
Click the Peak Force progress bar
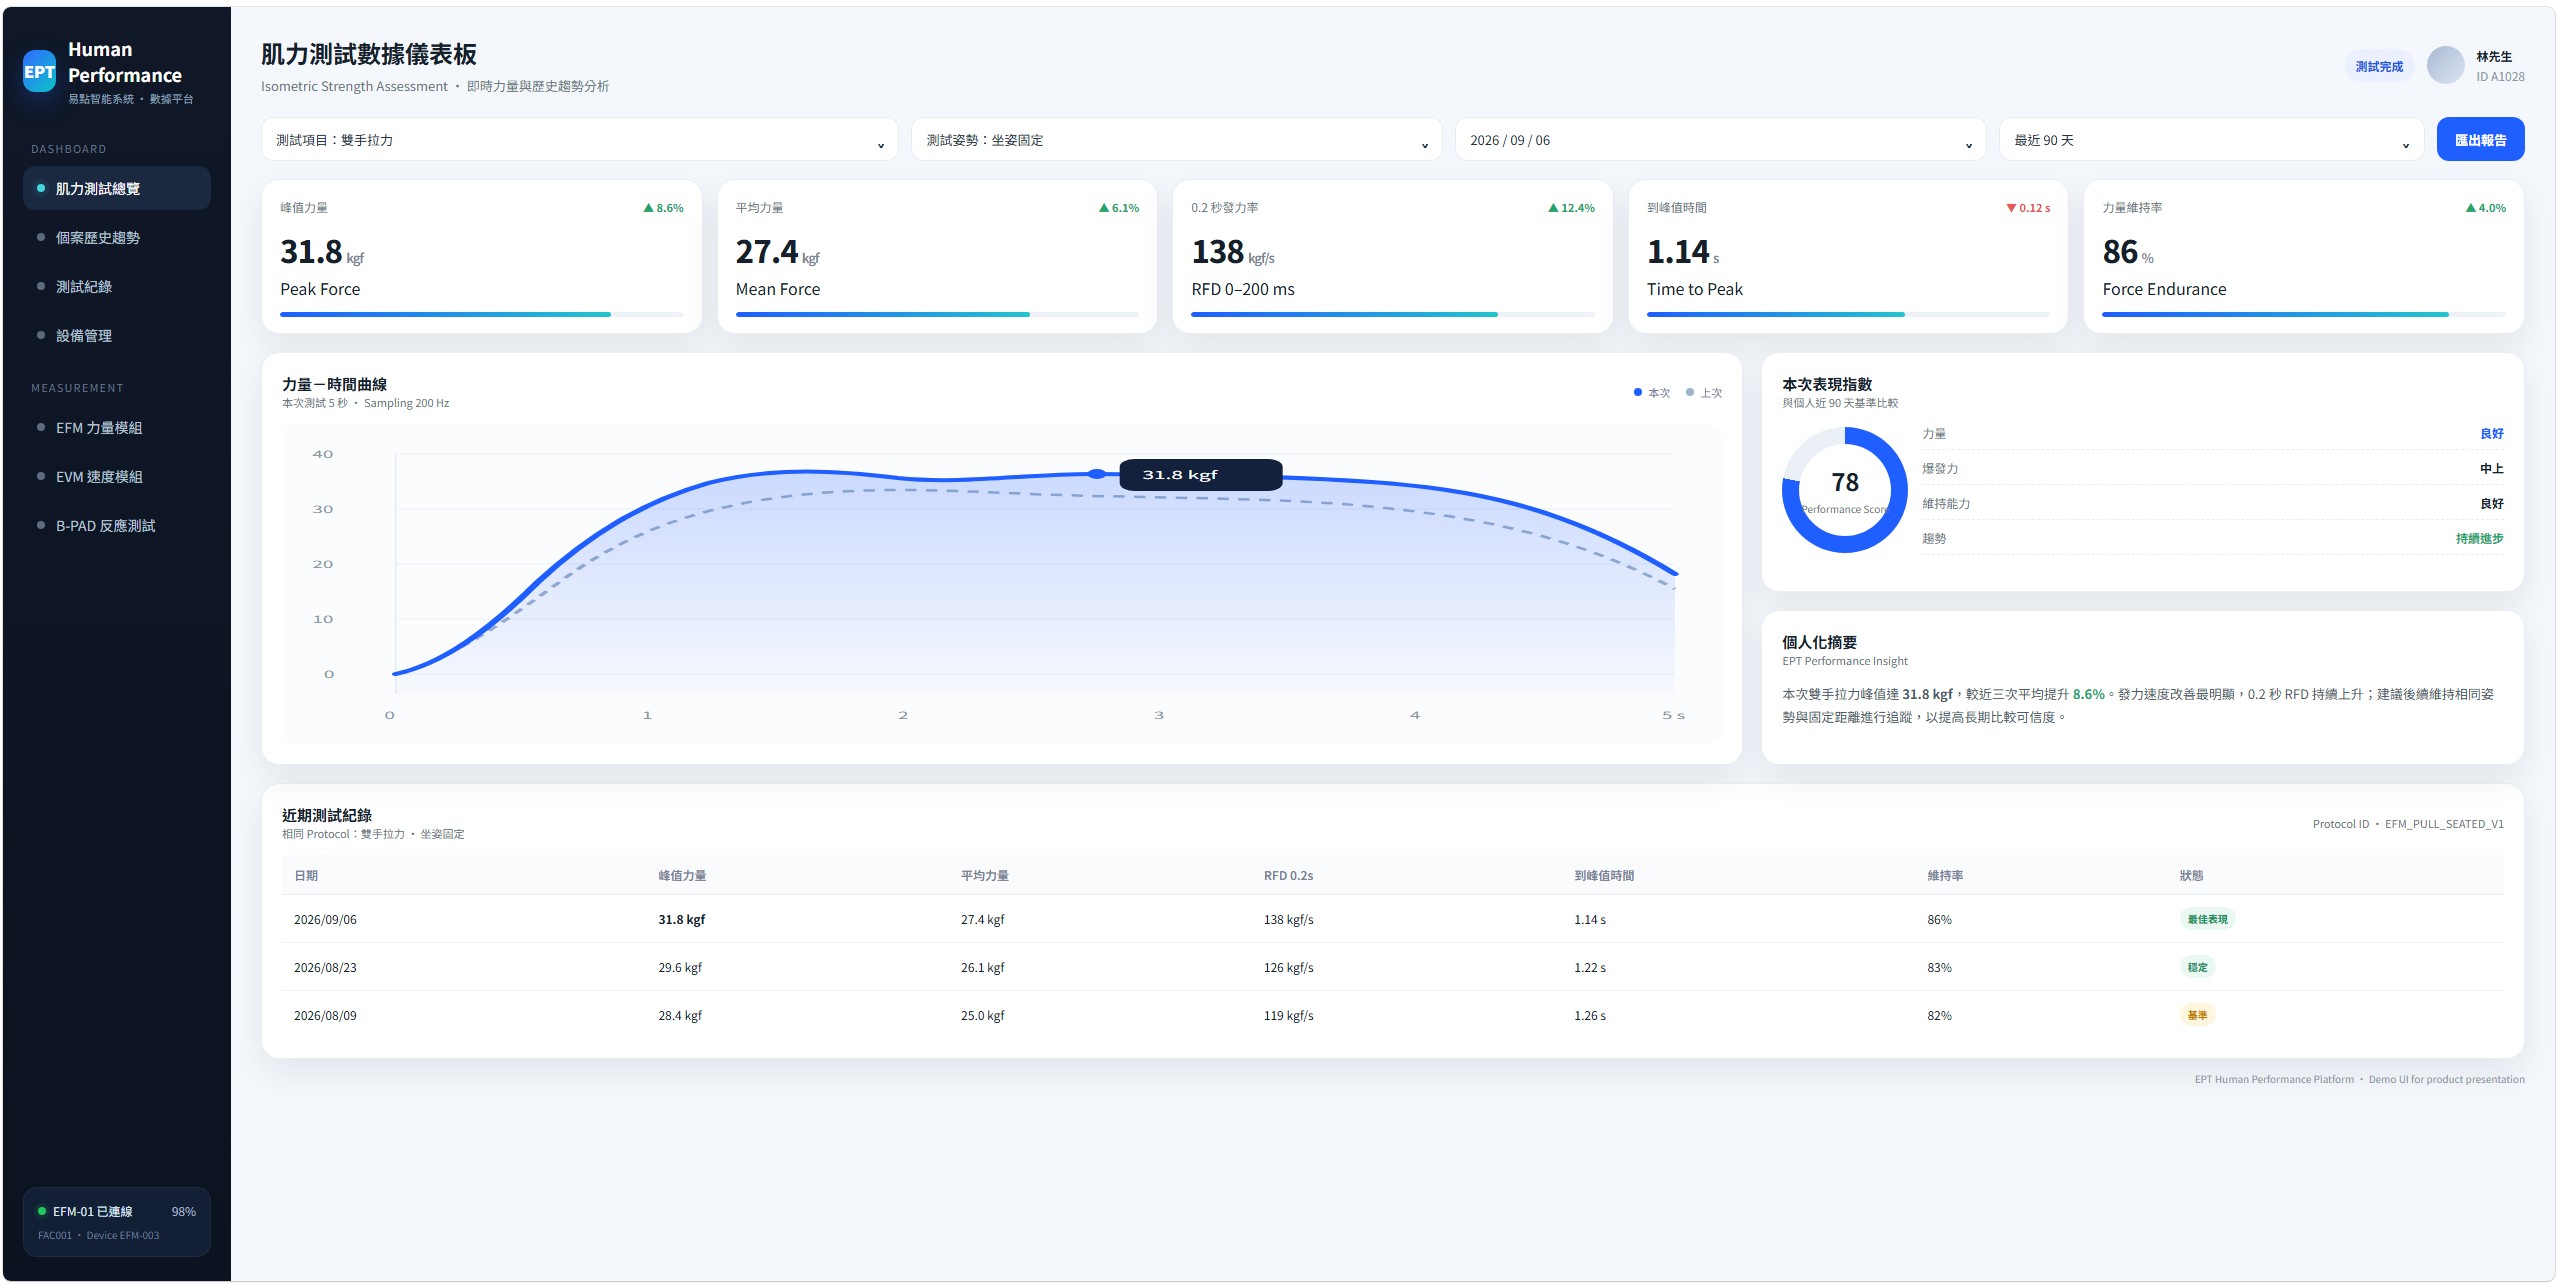481,314
